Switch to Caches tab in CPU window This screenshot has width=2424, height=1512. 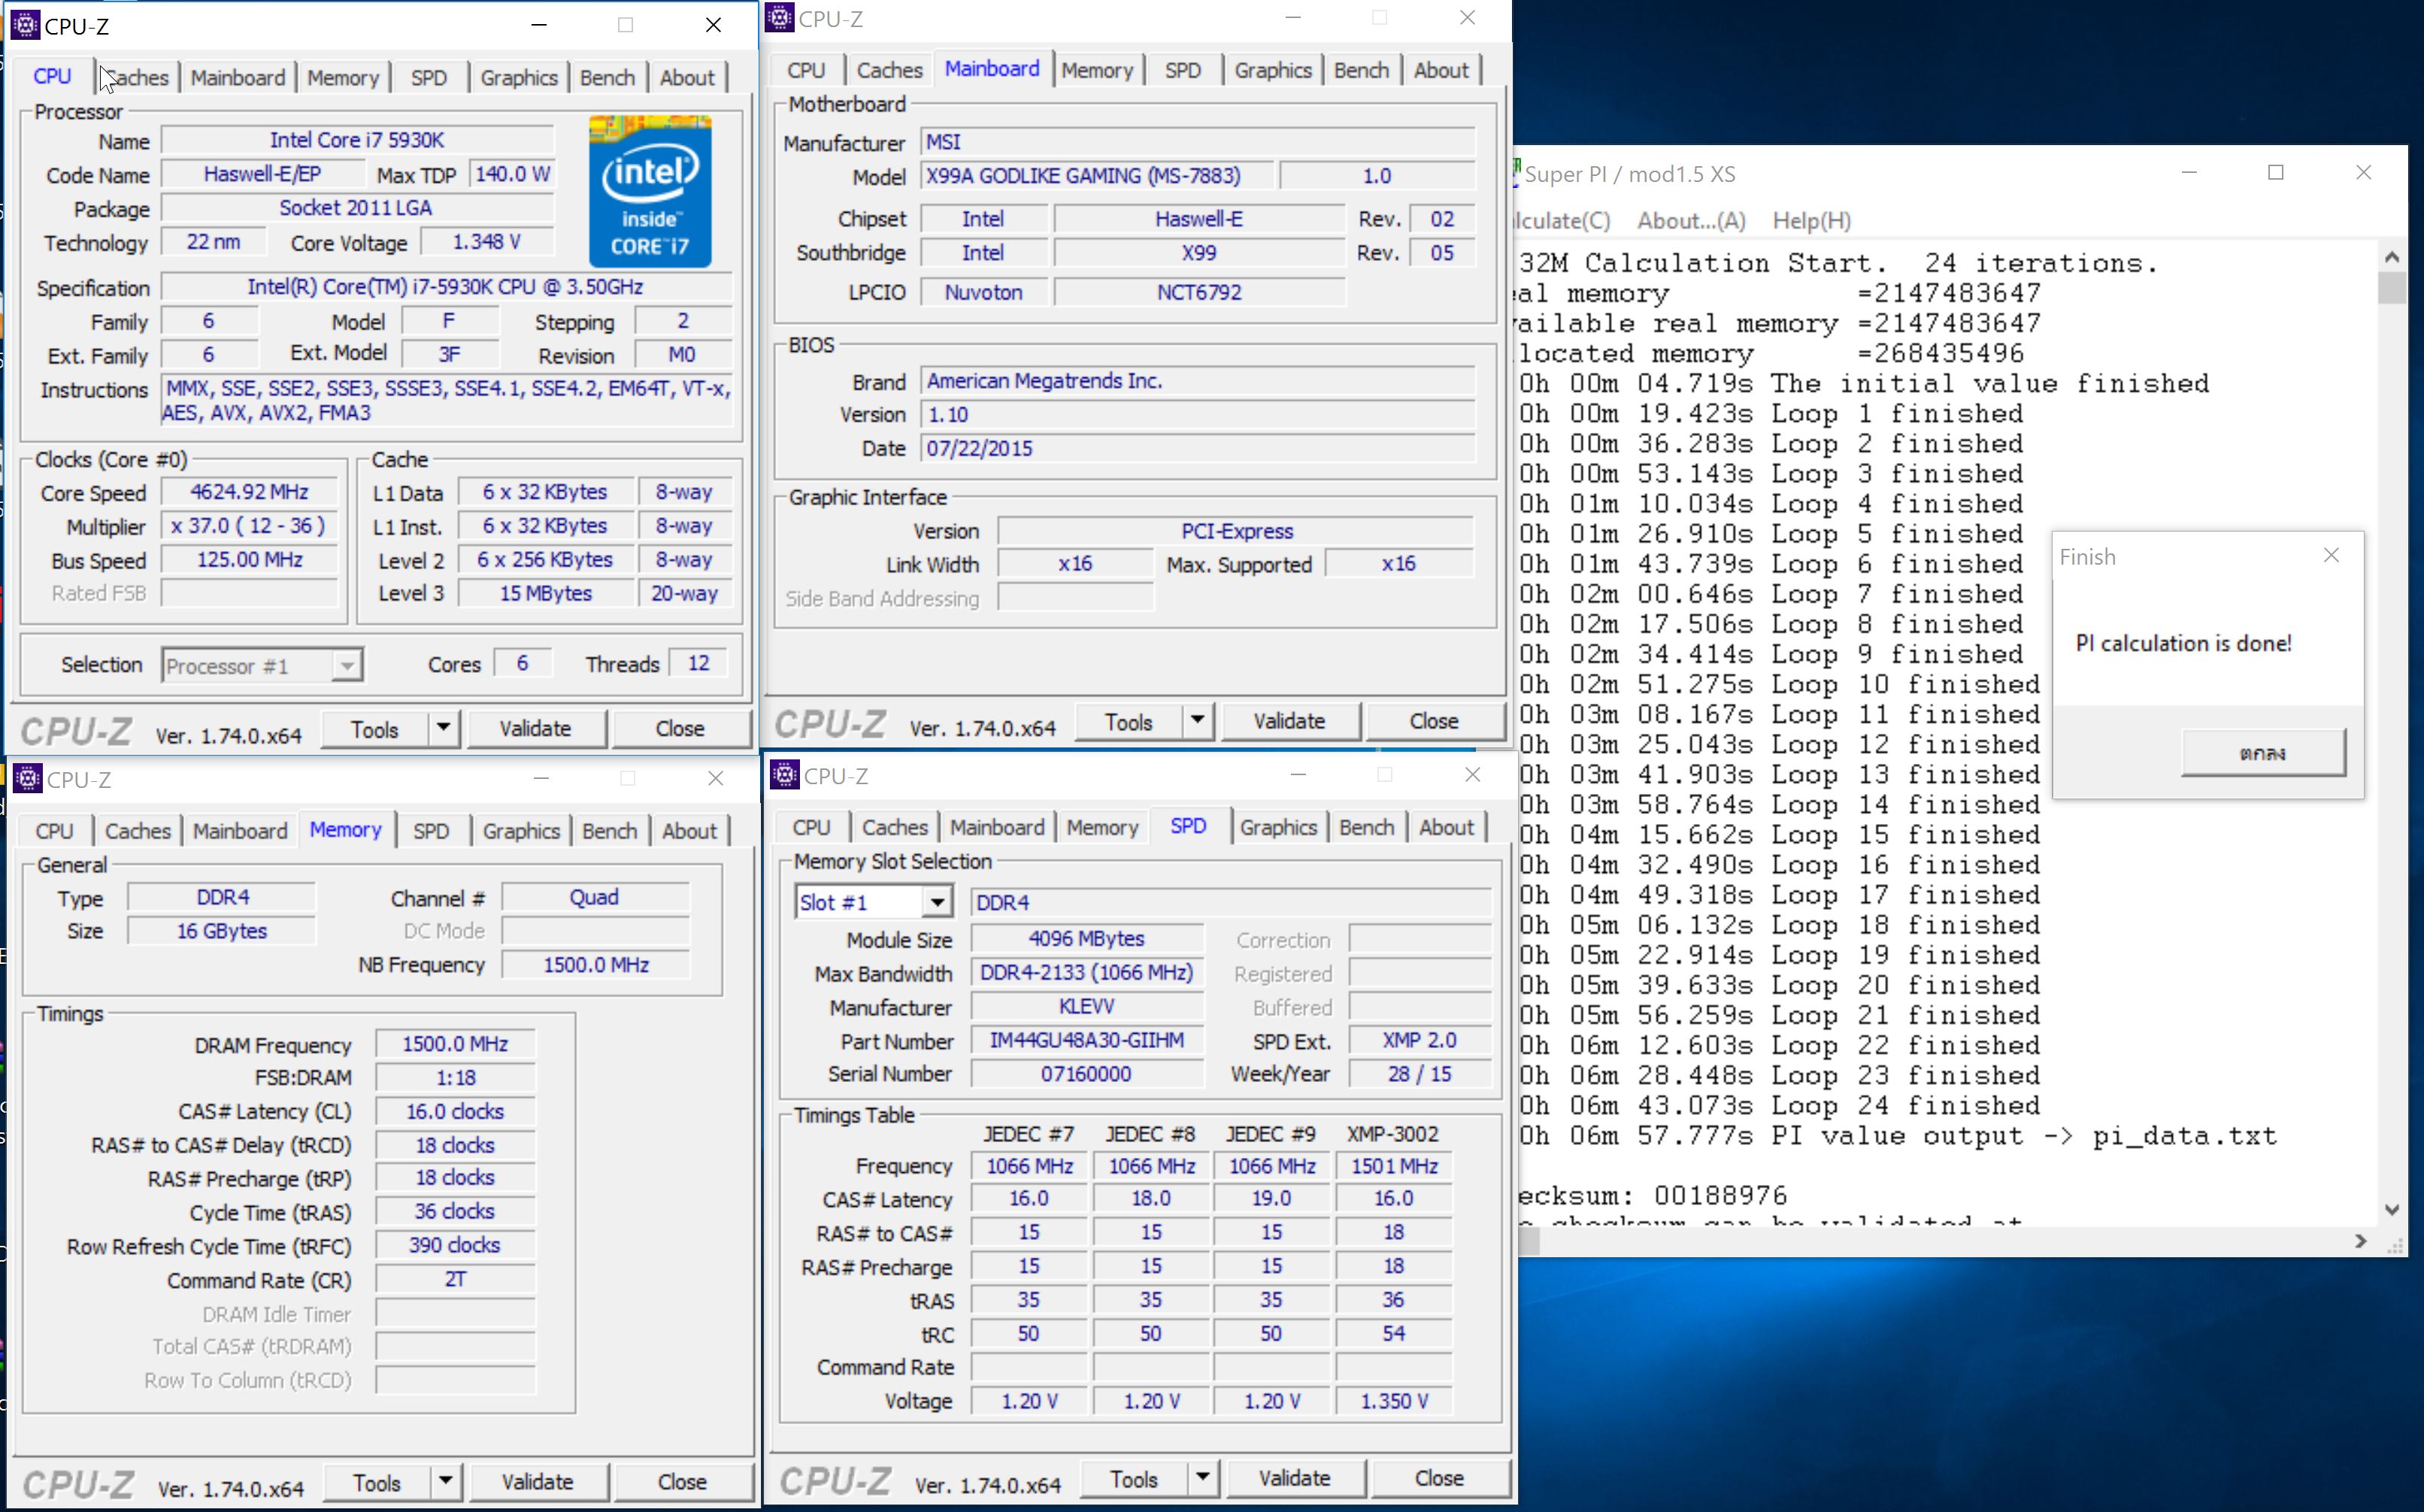[138, 77]
